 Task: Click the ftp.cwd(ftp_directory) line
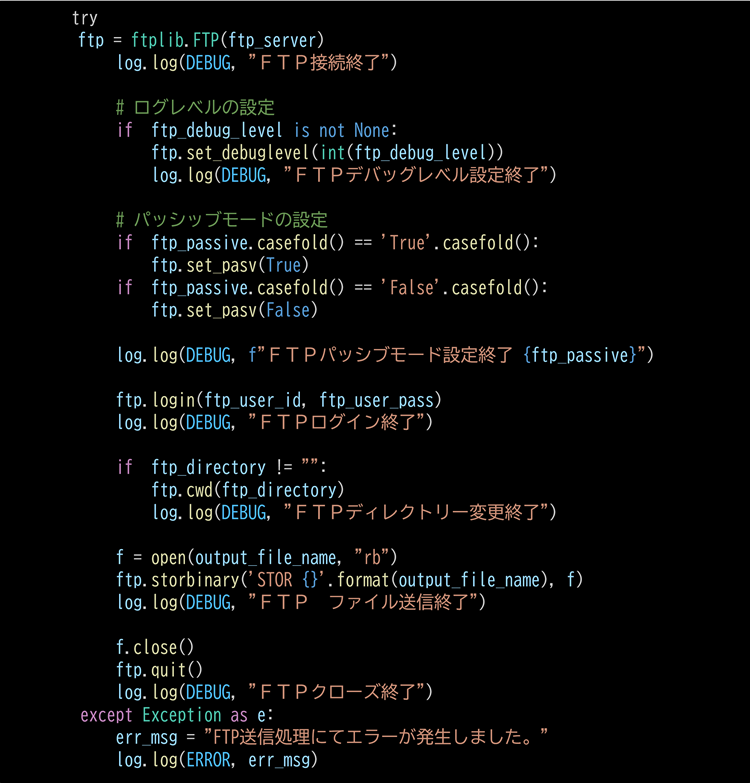tap(248, 490)
